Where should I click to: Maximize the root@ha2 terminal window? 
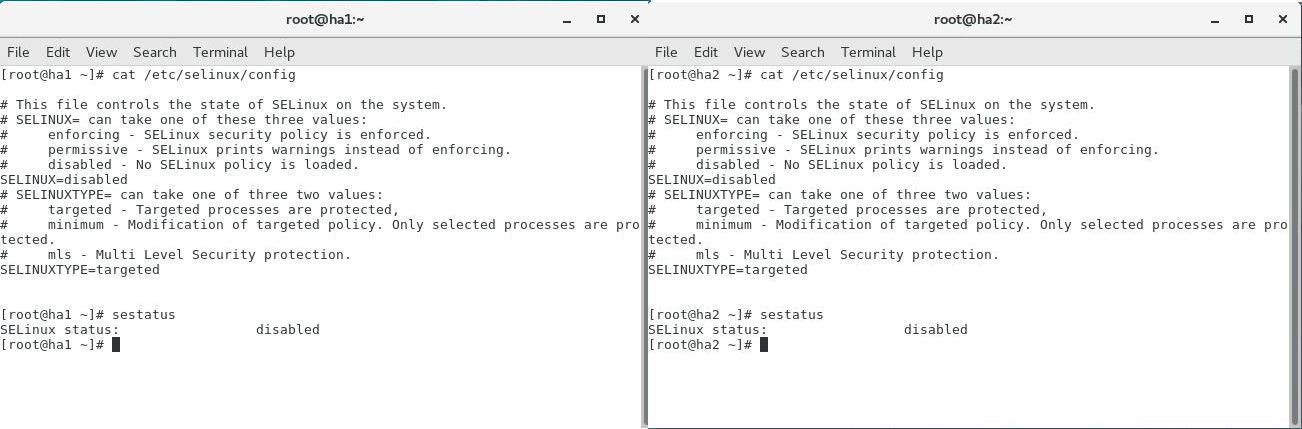(x=1249, y=19)
